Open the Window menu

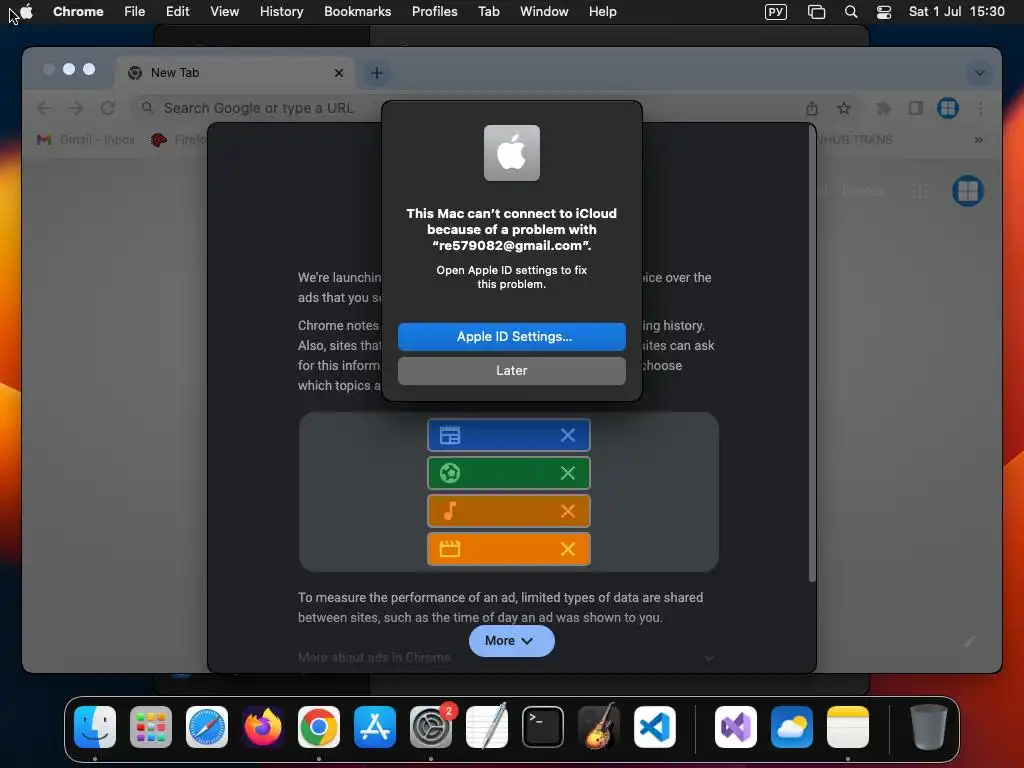(x=544, y=11)
